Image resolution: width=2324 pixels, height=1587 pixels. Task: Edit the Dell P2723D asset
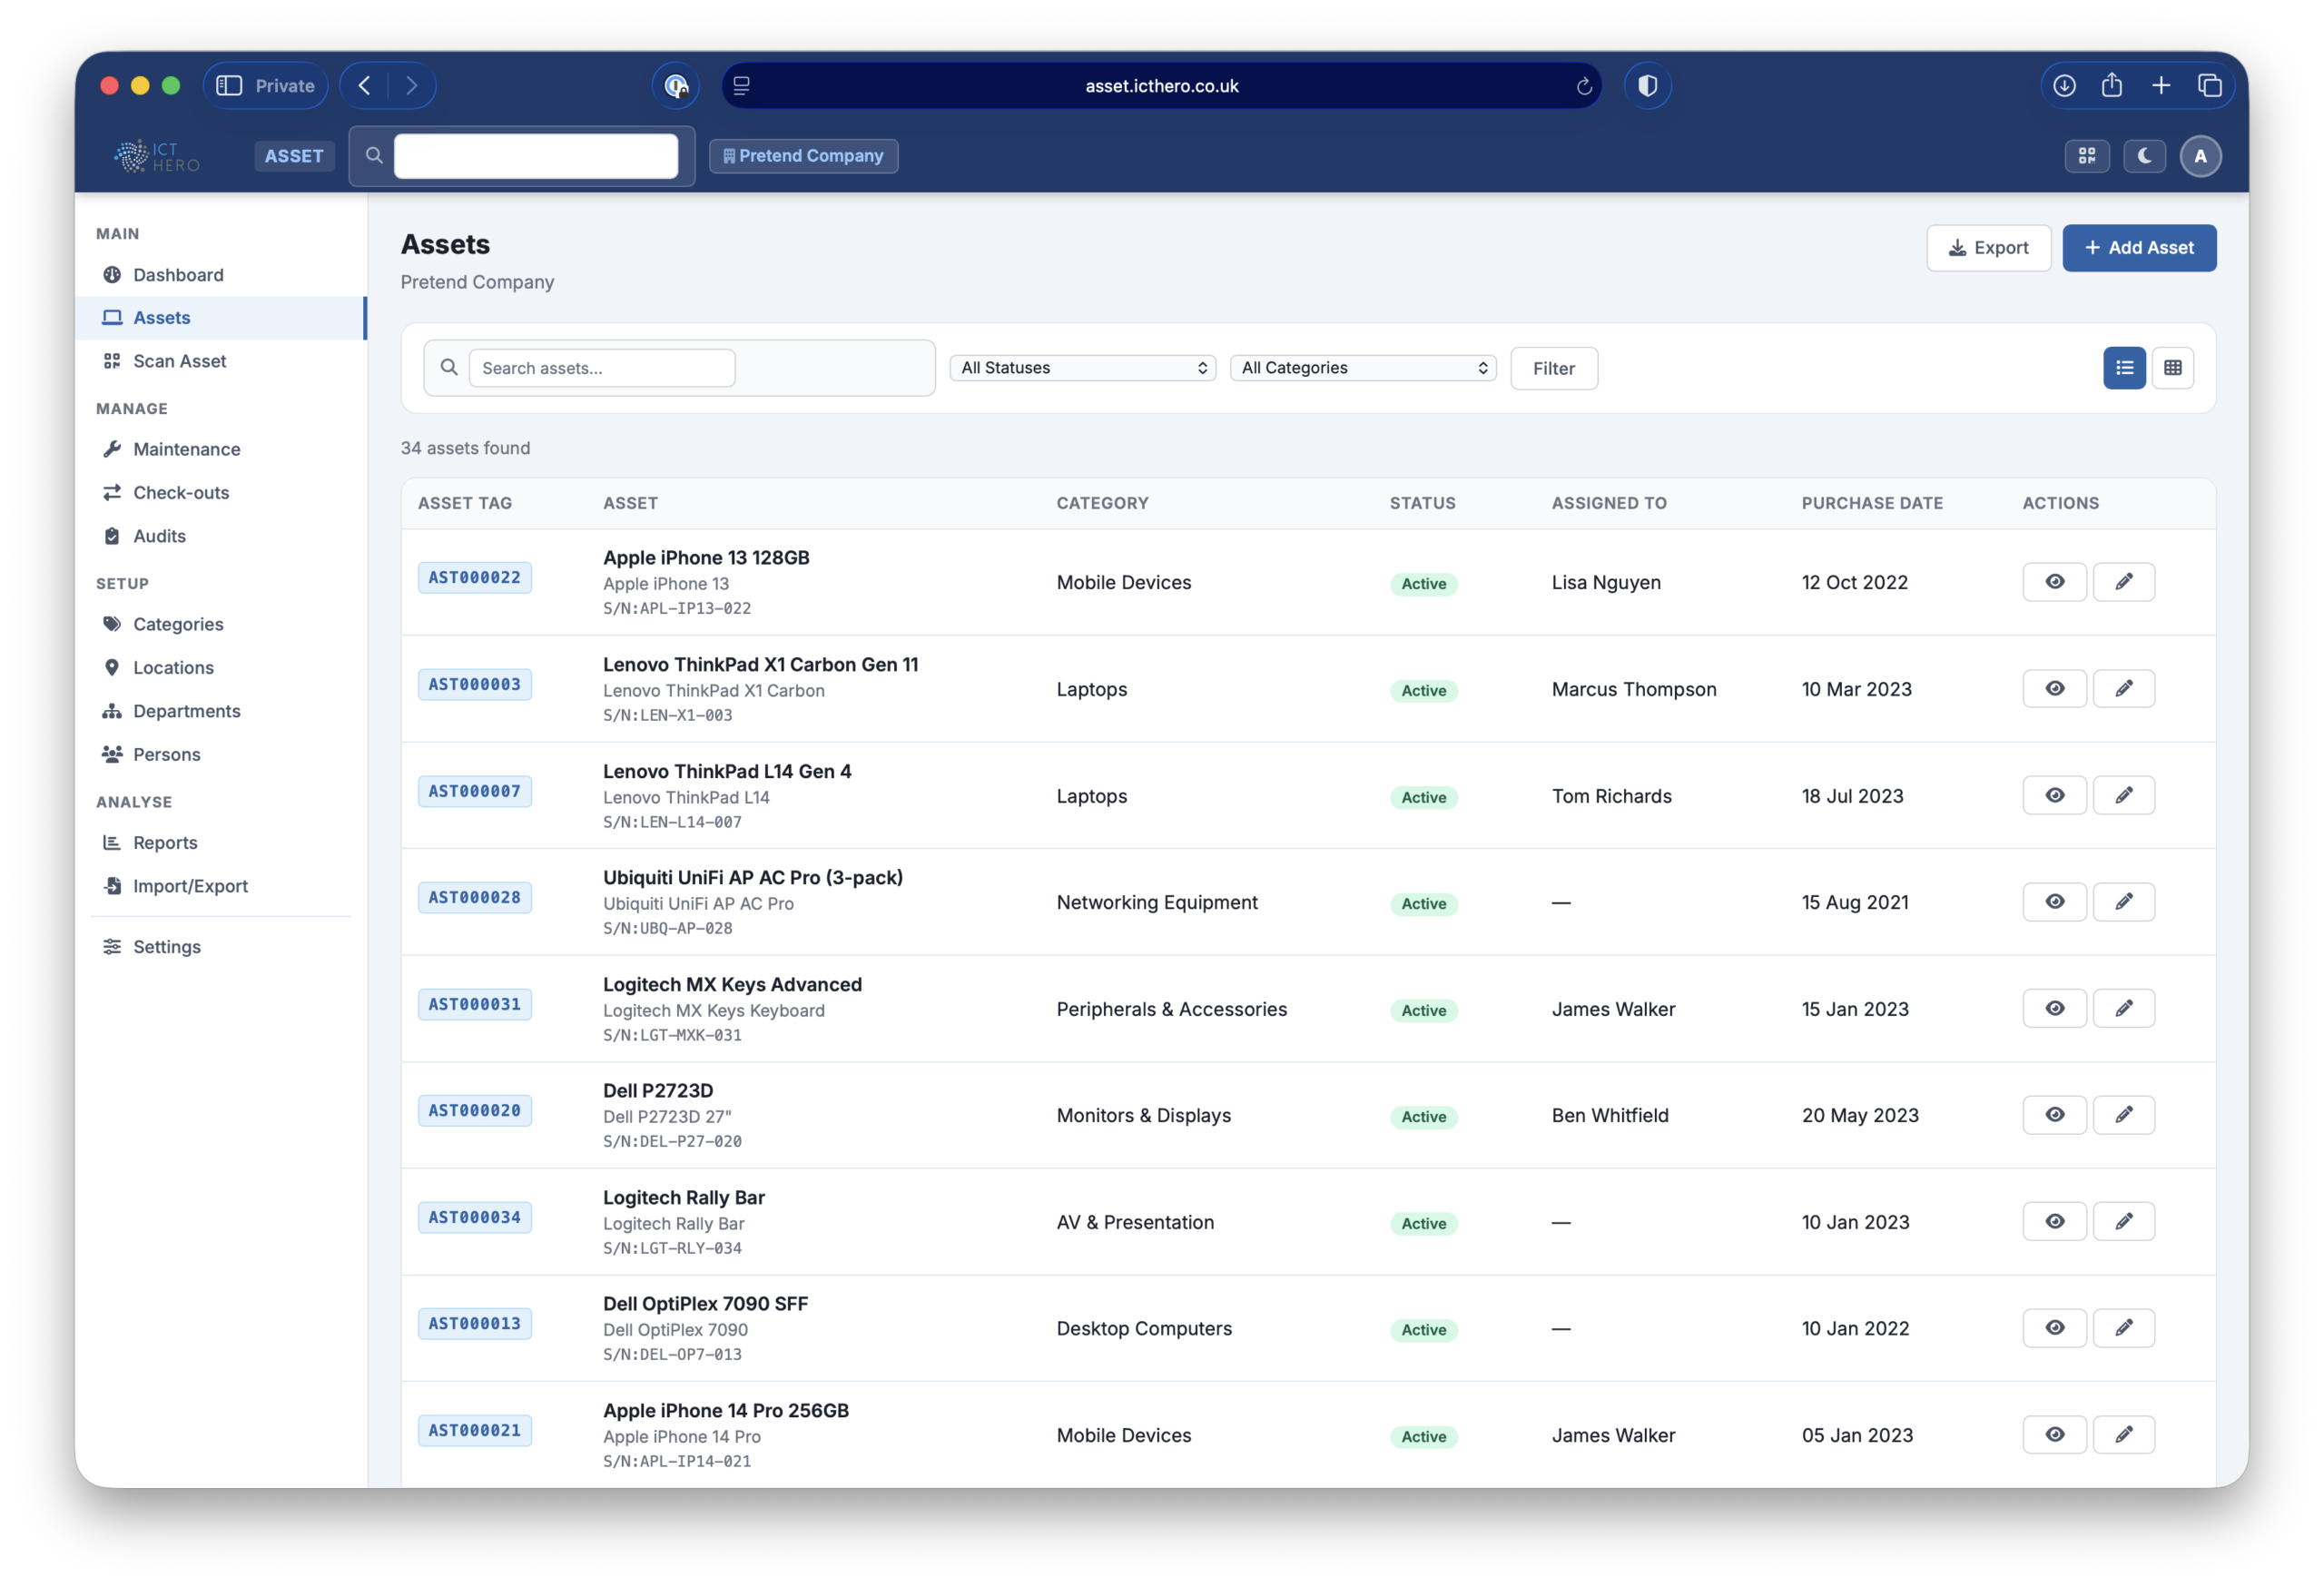point(2123,1115)
